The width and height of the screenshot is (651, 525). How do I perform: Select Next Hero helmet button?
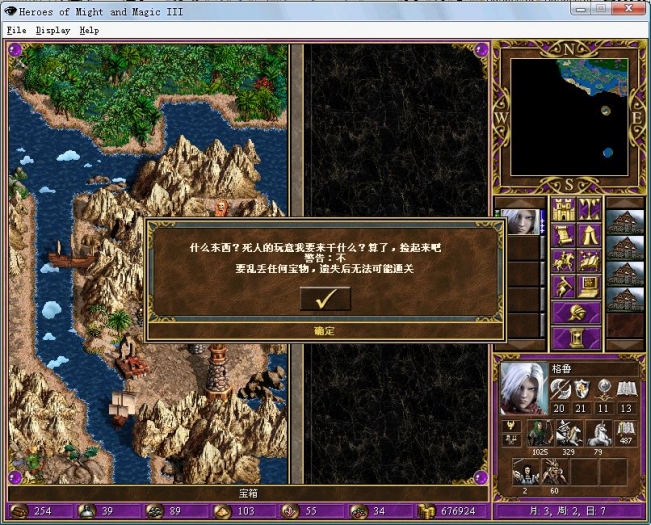(x=576, y=313)
